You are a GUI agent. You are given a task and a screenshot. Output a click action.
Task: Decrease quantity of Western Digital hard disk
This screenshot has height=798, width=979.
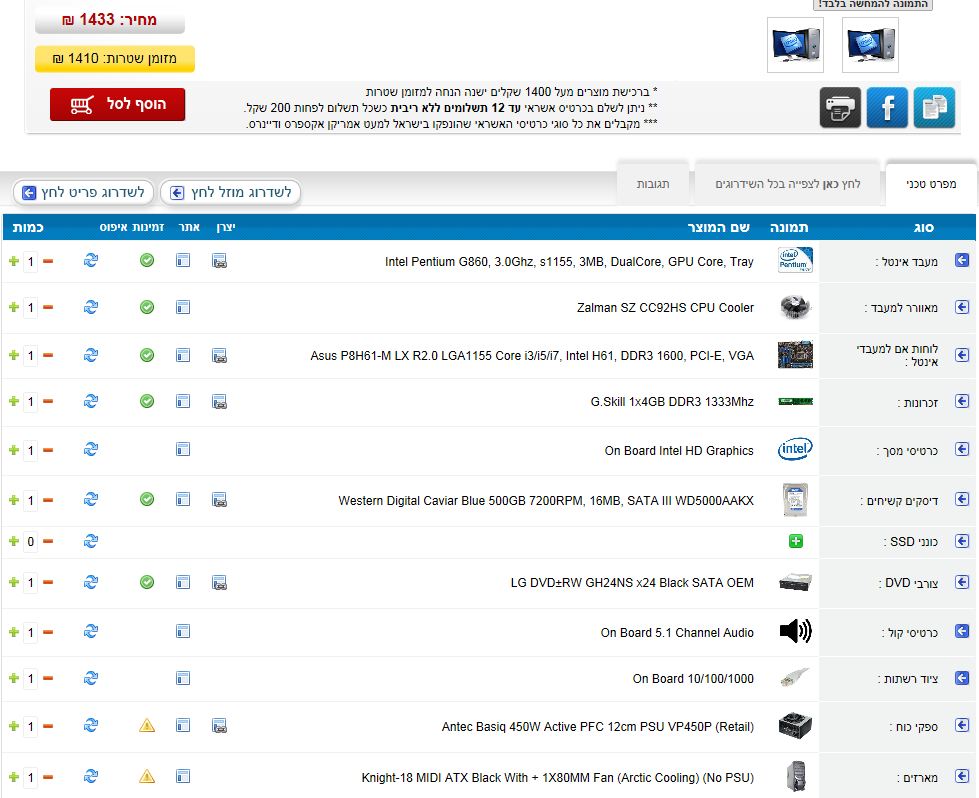click(47, 500)
